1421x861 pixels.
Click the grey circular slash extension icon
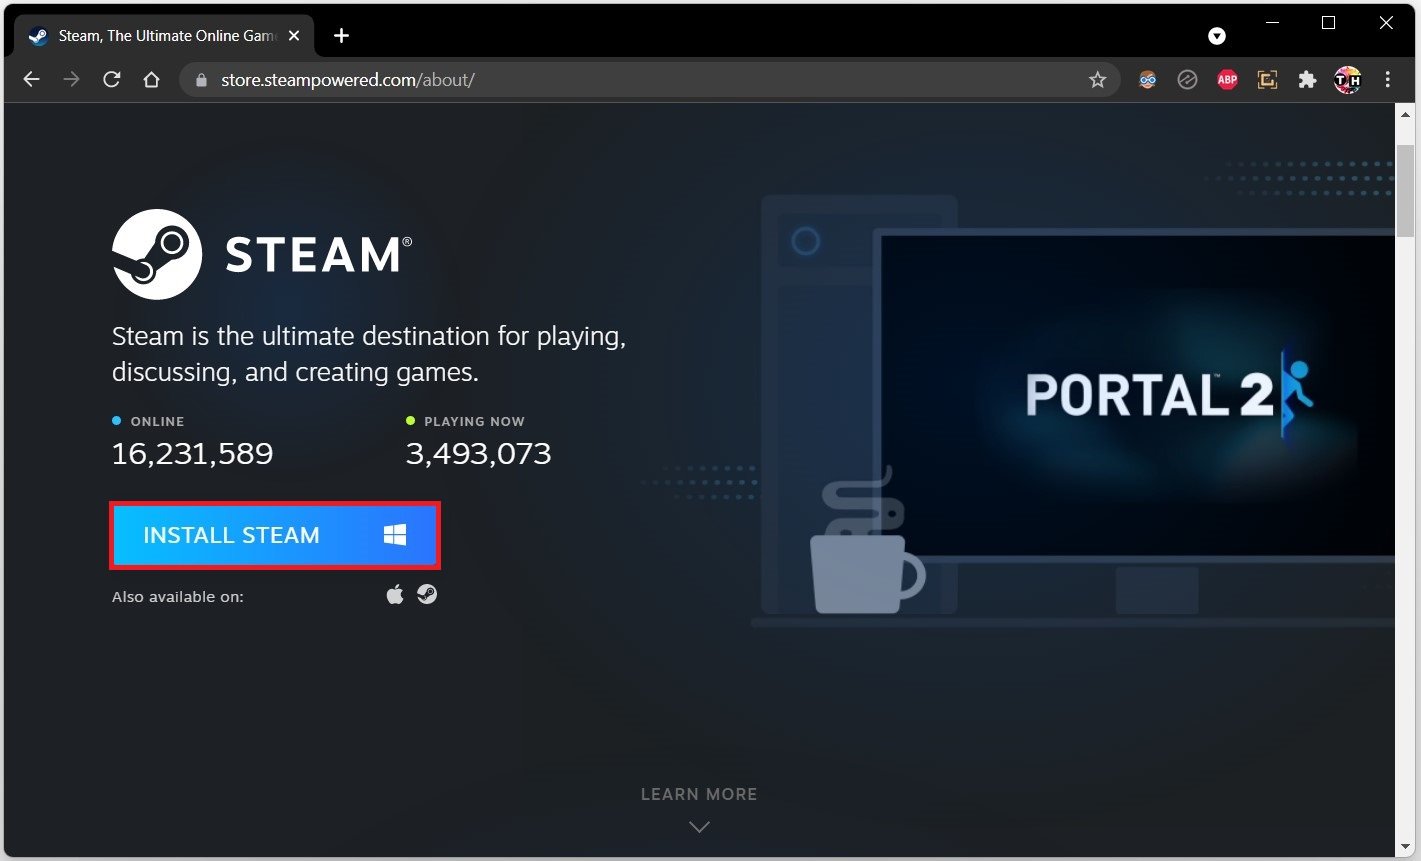[x=1187, y=80]
